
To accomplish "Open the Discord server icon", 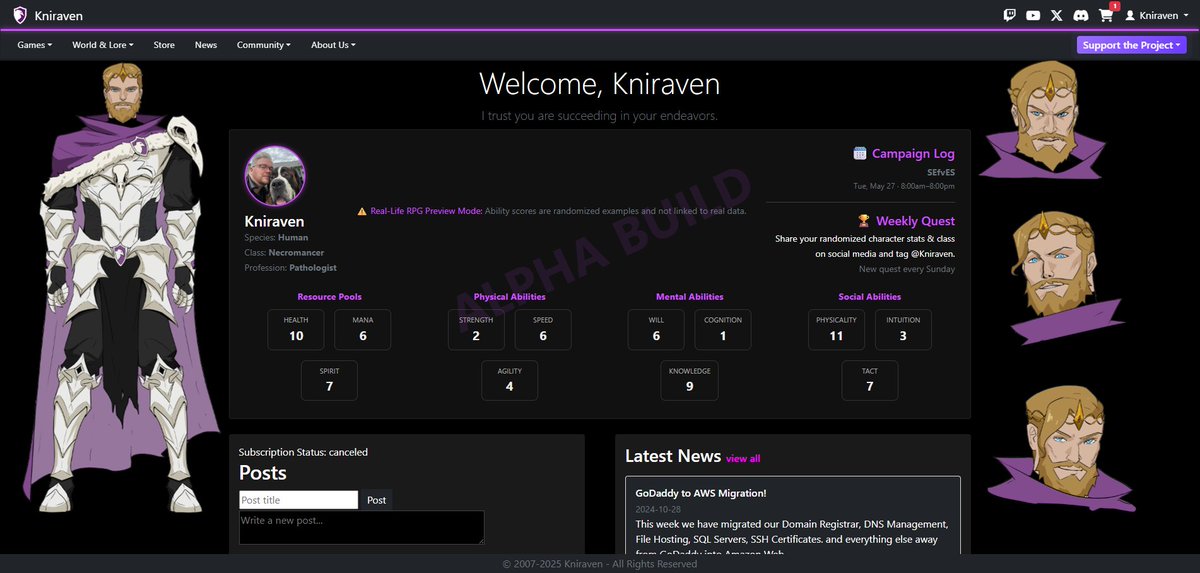I will point(1081,15).
